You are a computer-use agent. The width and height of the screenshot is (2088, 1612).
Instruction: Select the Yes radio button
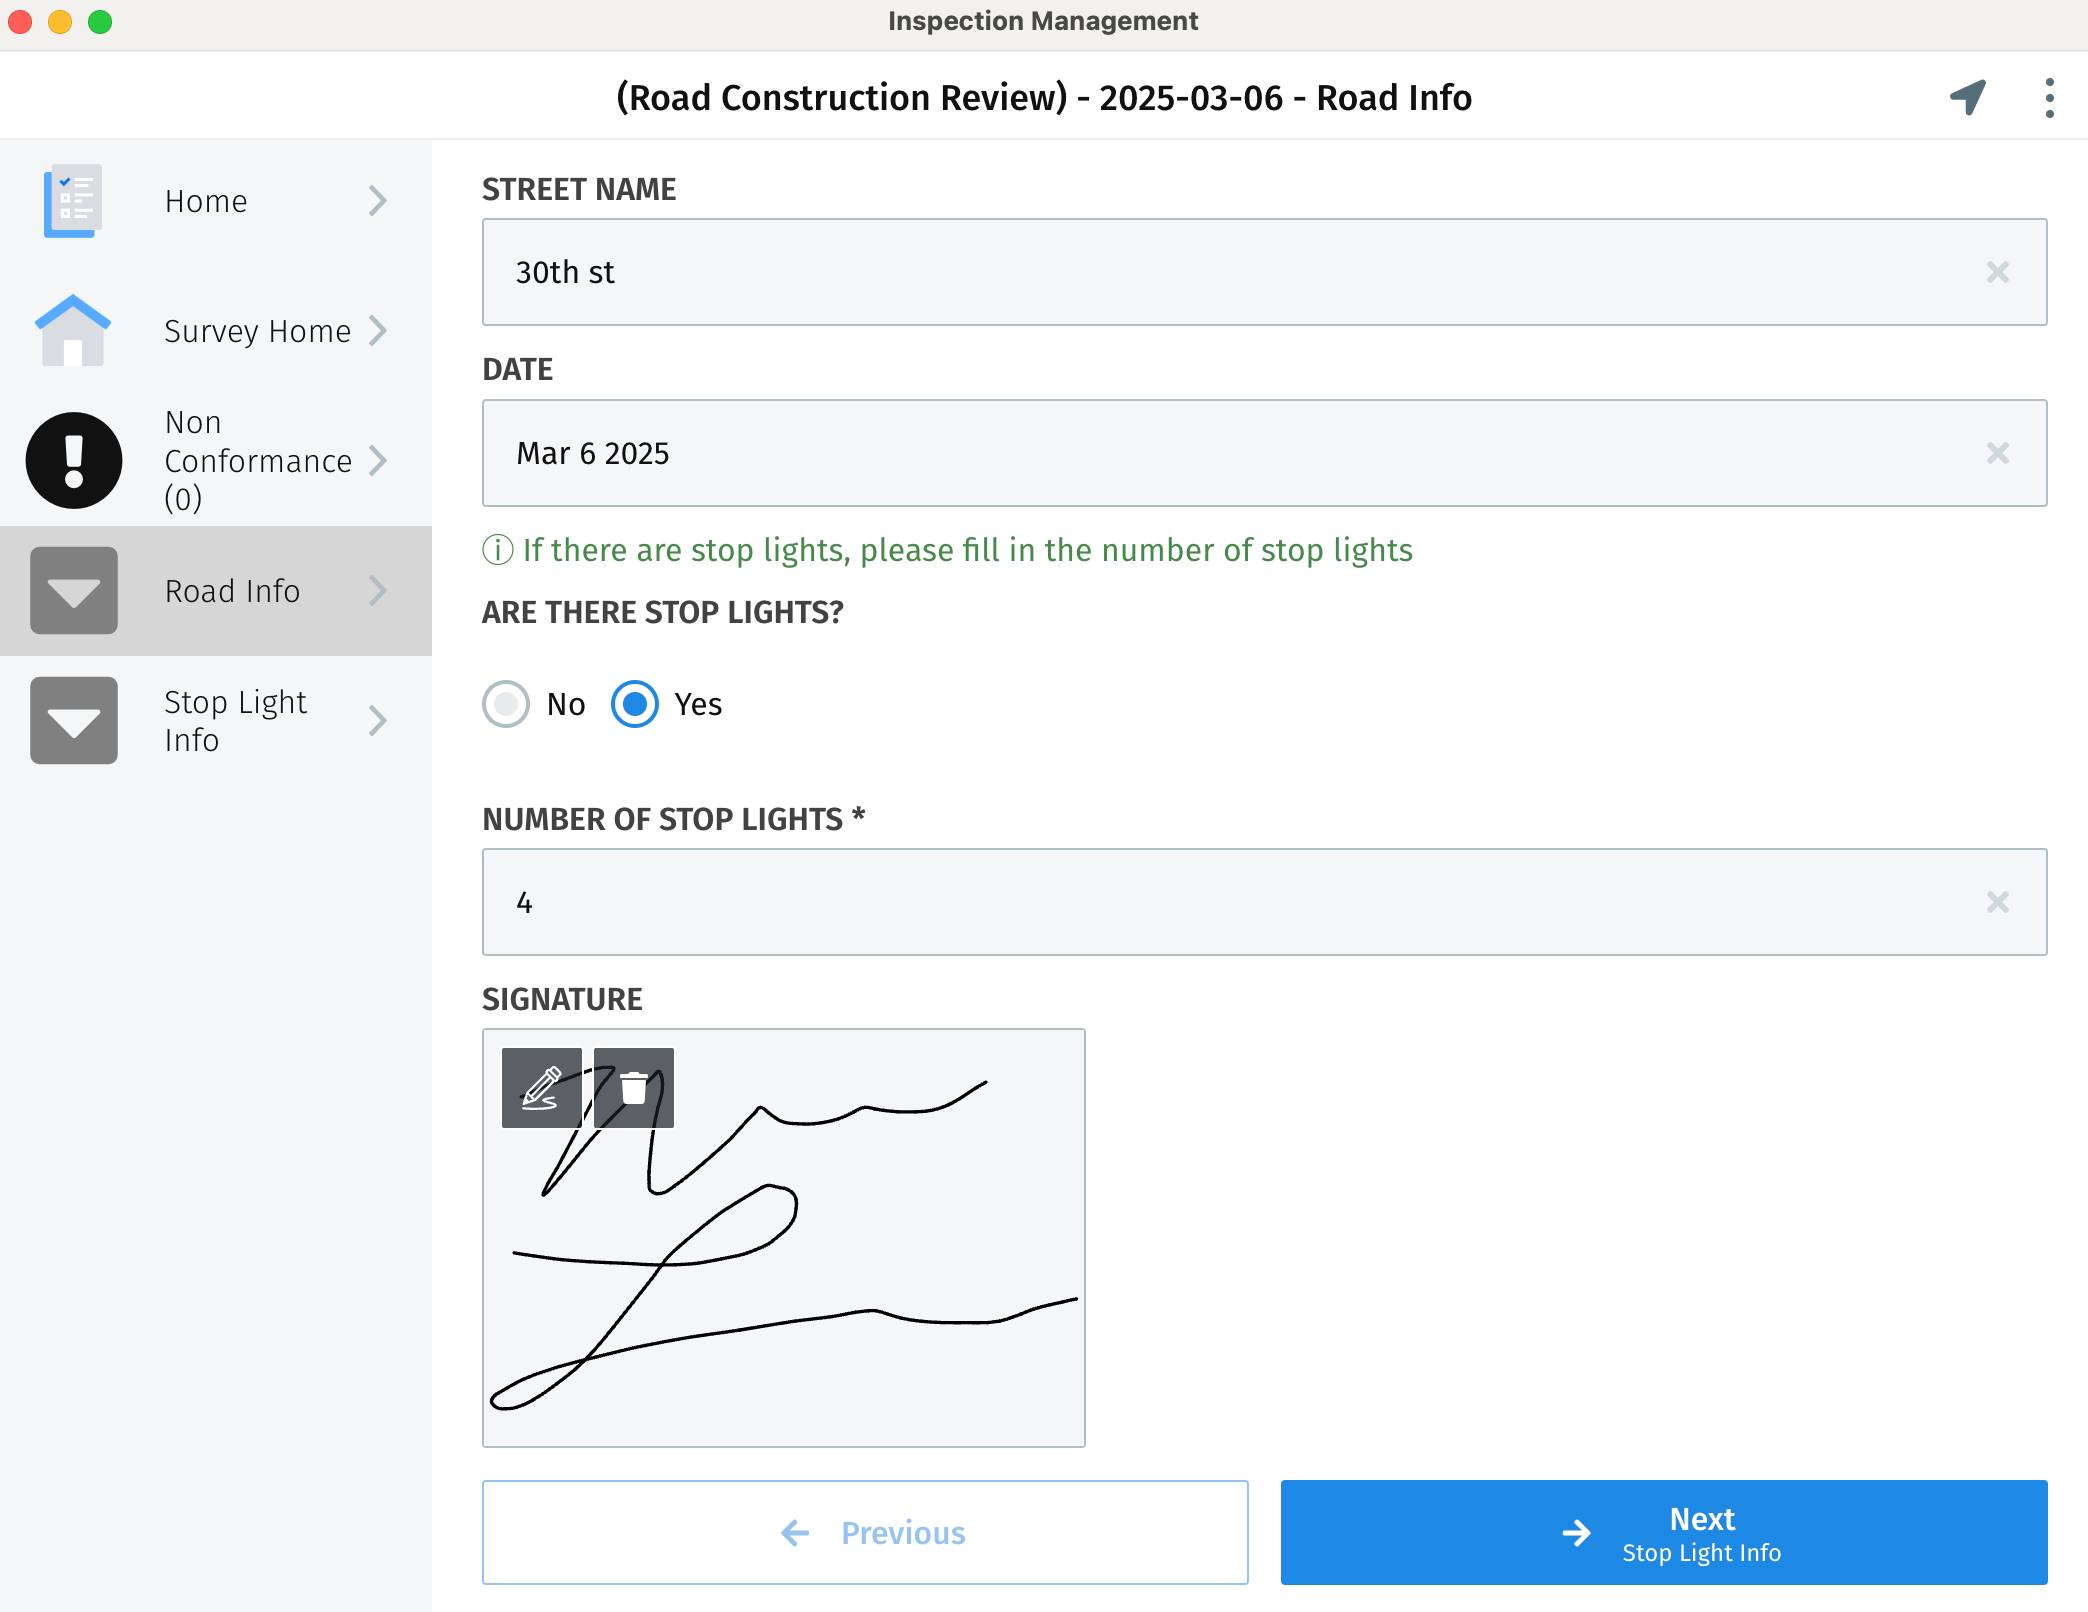pyautogui.click(x=635, y=704)
